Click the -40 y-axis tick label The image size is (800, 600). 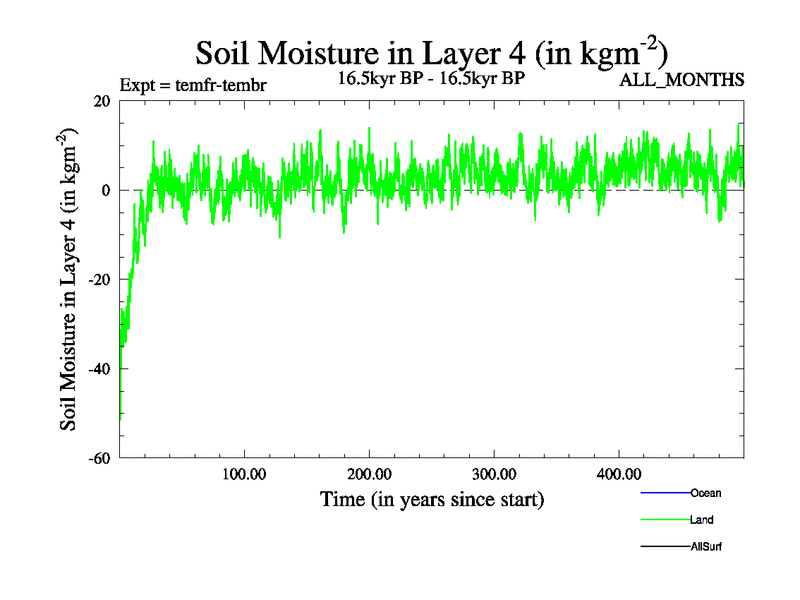point(98,369)
